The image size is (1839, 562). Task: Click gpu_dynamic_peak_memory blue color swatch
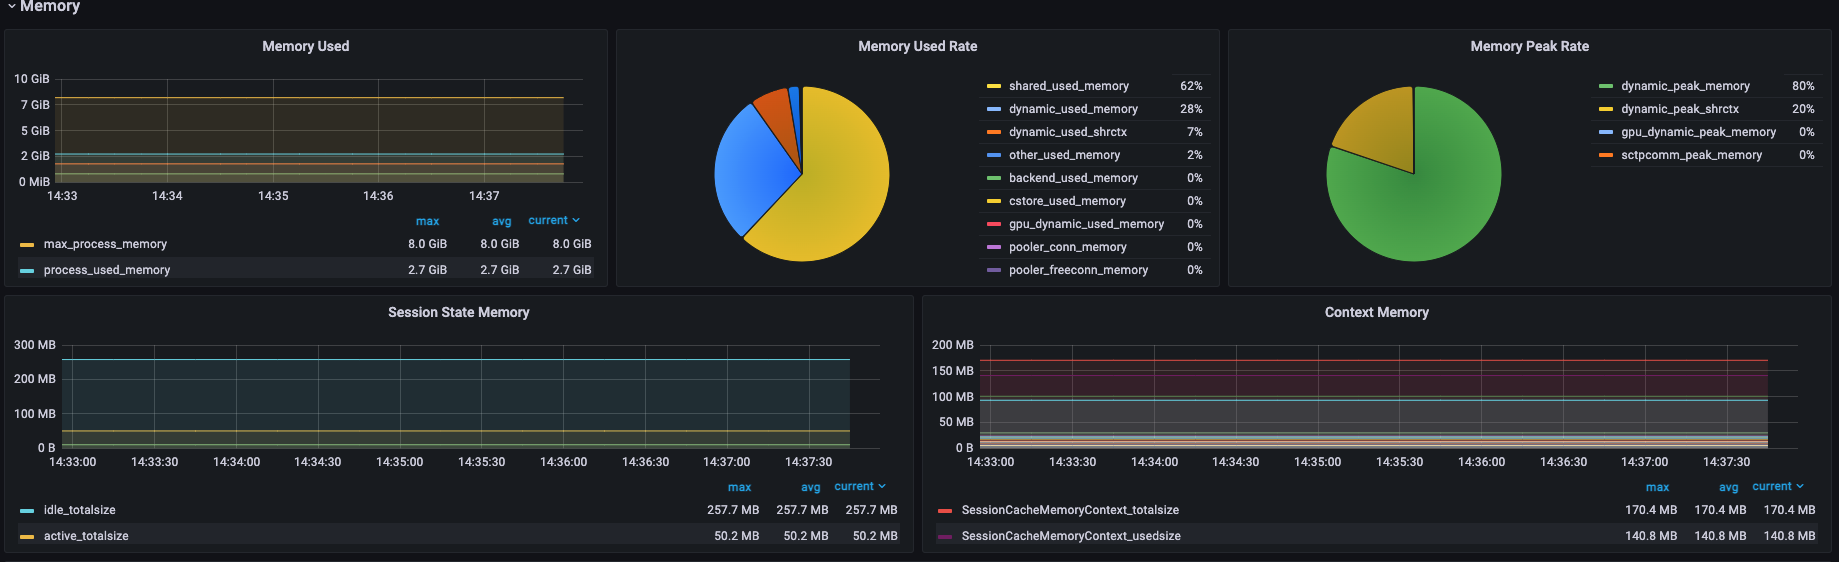[1606, 132]
